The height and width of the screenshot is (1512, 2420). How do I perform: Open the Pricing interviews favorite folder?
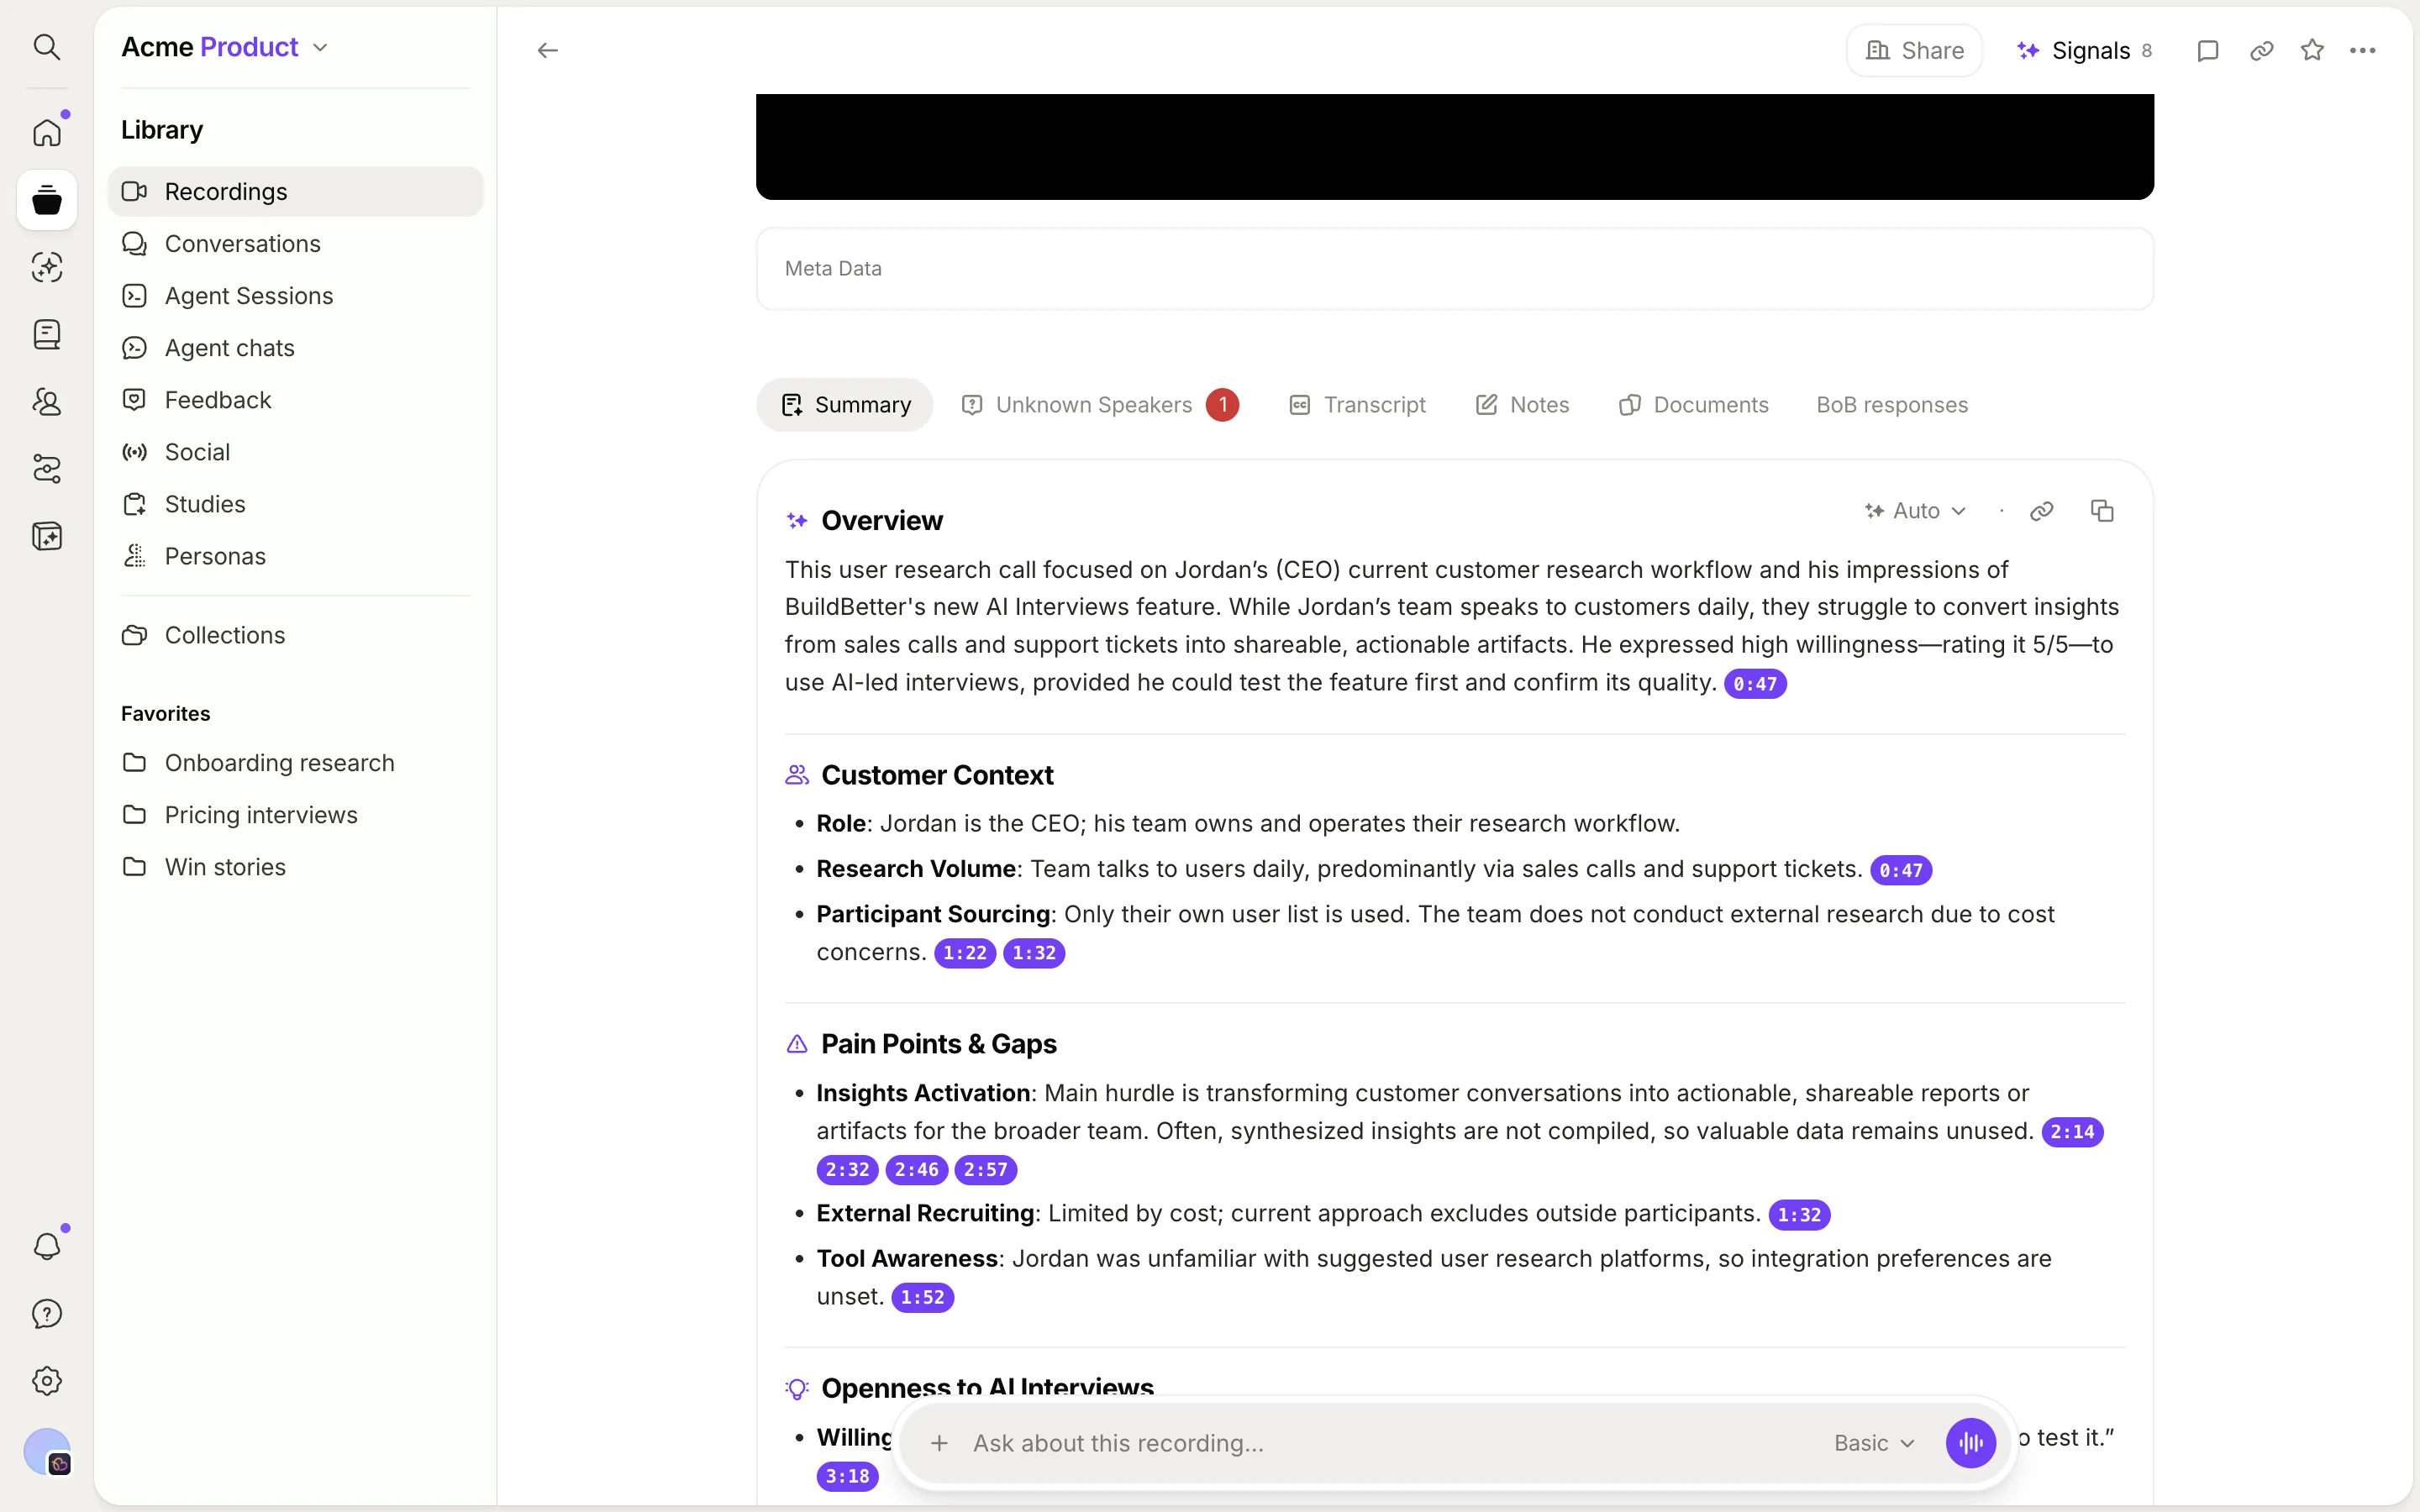pos(295,814)
